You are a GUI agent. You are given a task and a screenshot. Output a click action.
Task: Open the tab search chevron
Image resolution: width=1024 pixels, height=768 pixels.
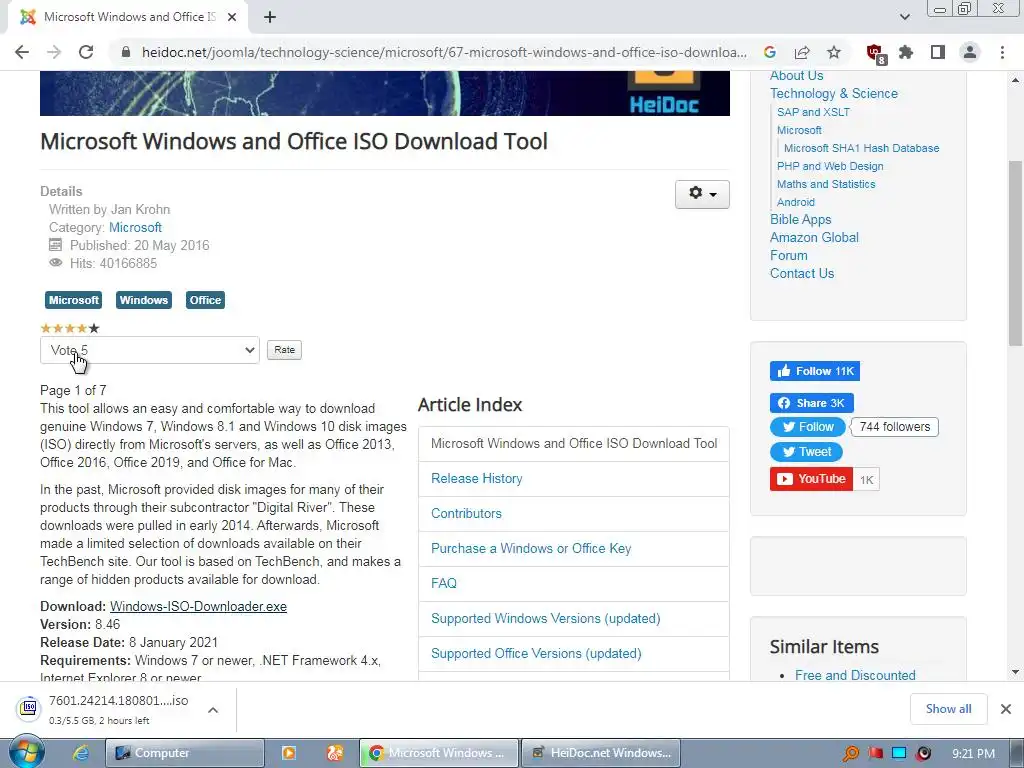[x=904, y=17]
